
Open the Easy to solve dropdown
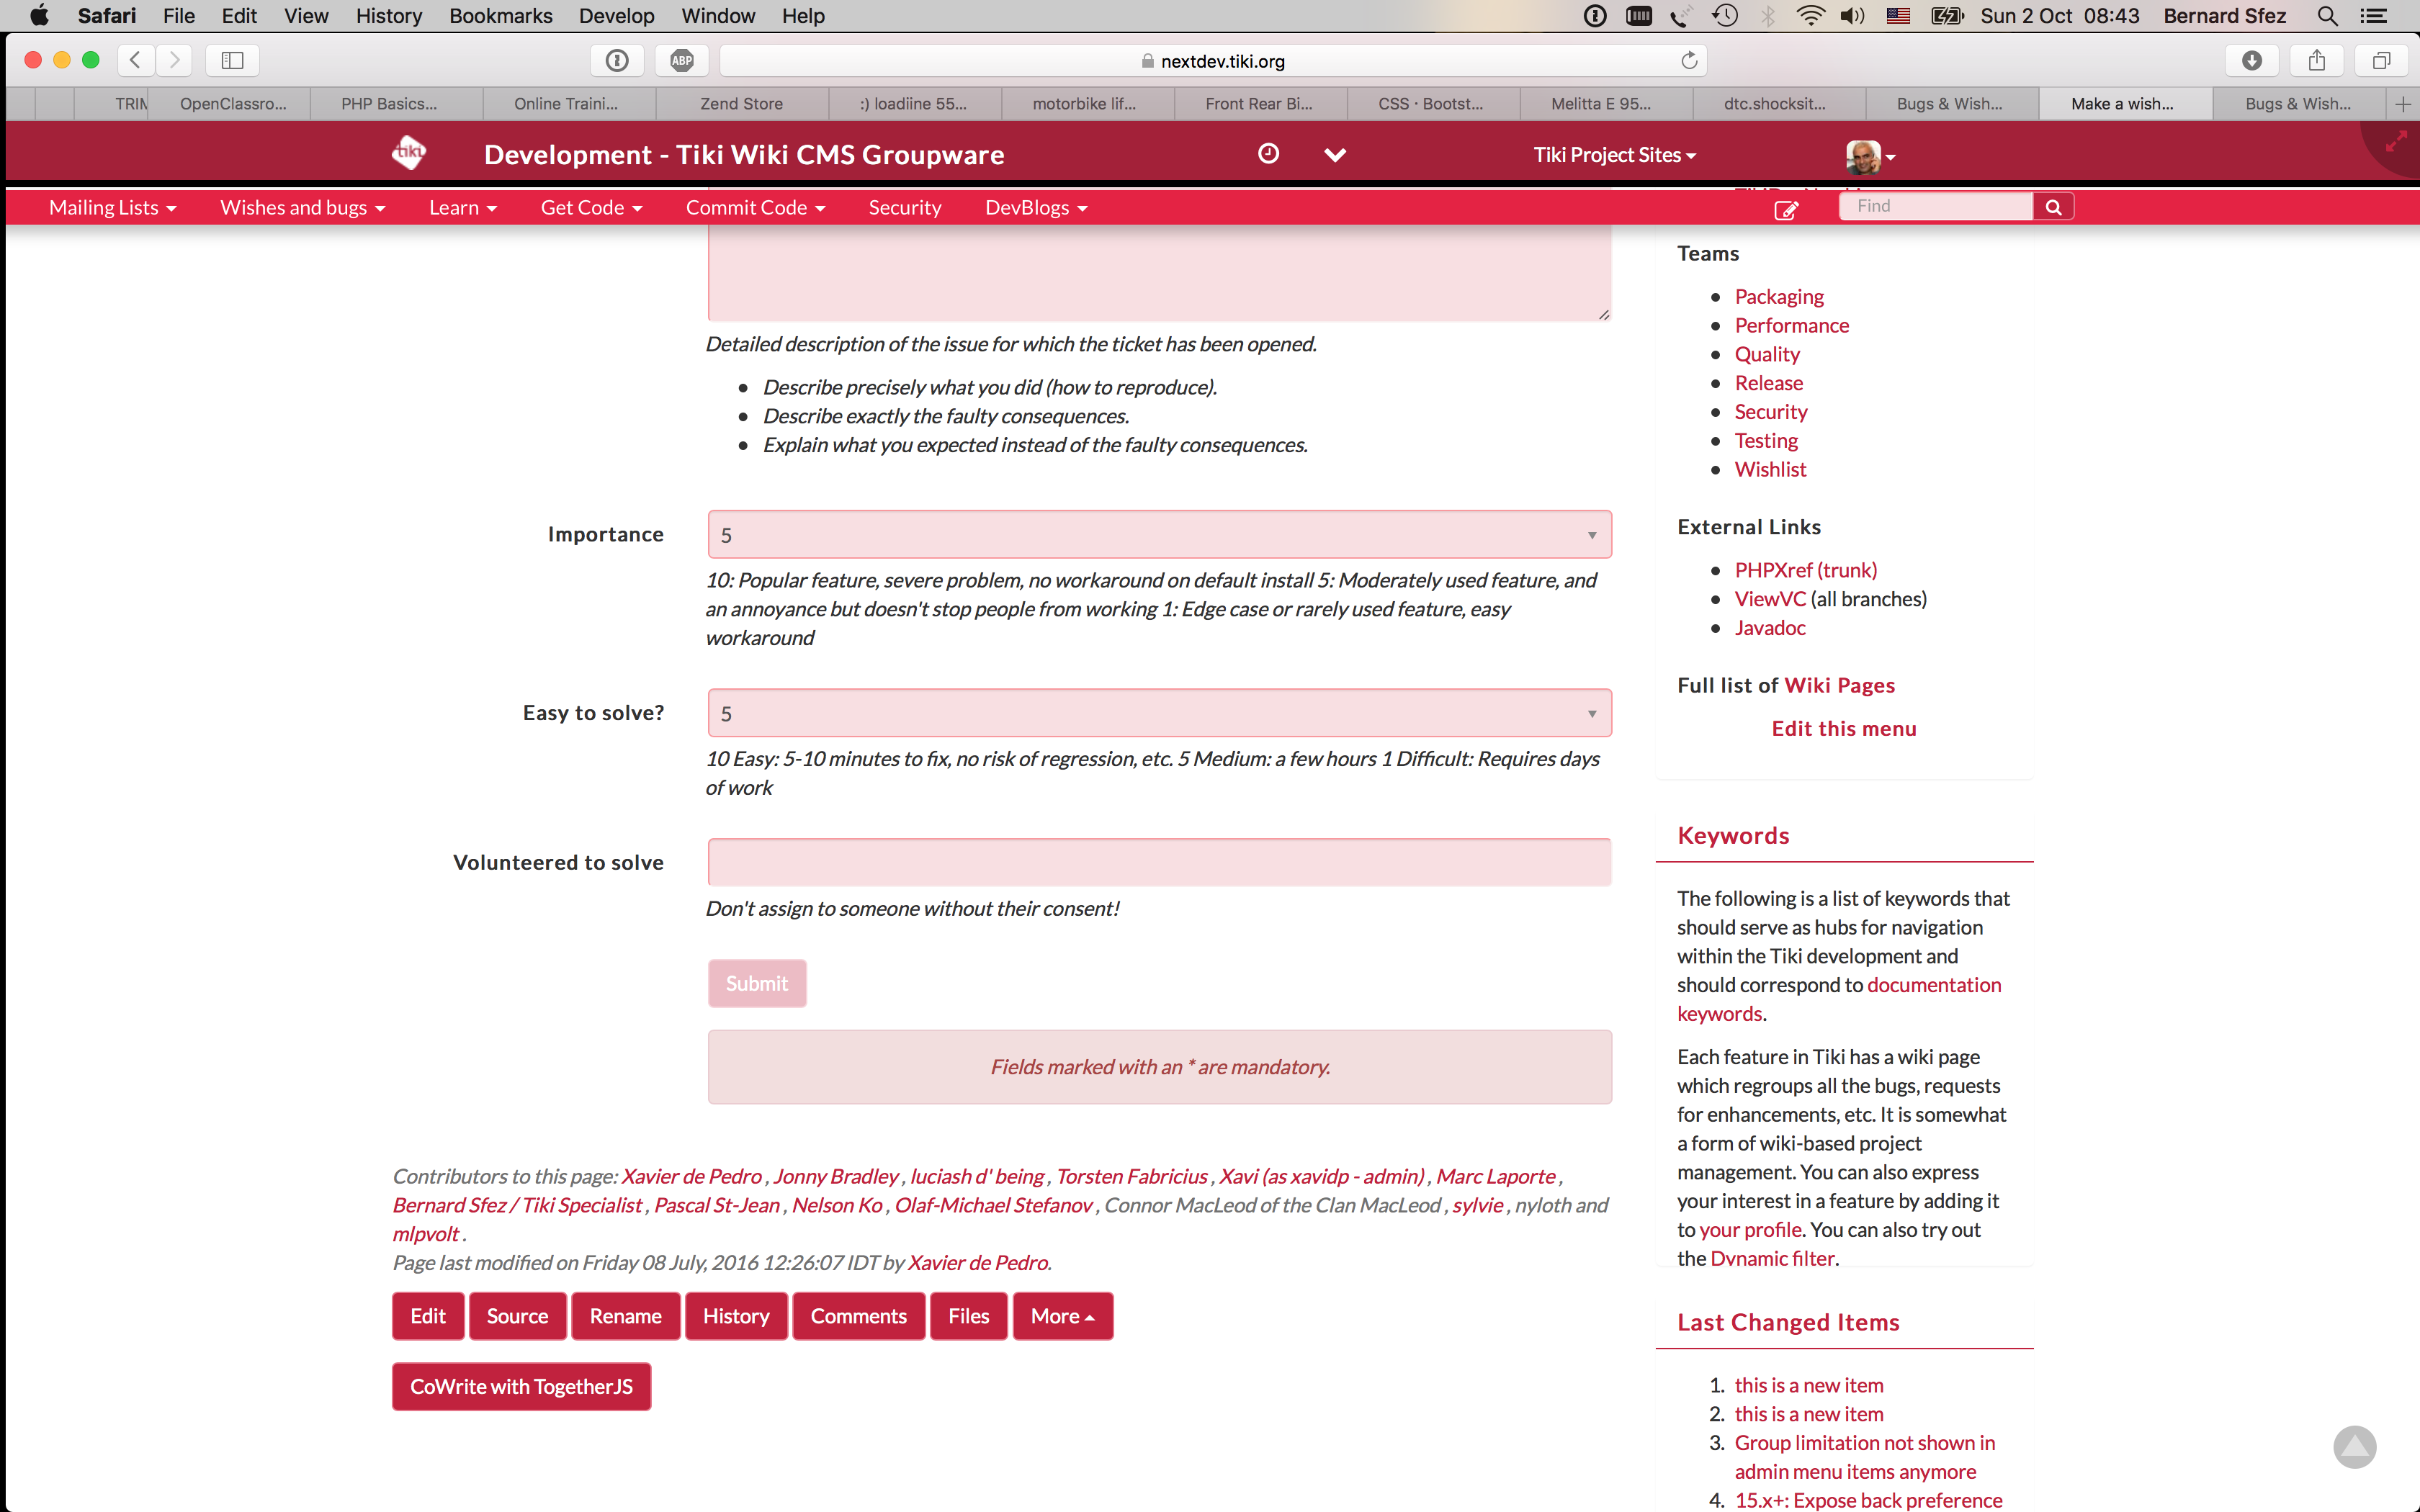click(x=1159, y=713)
